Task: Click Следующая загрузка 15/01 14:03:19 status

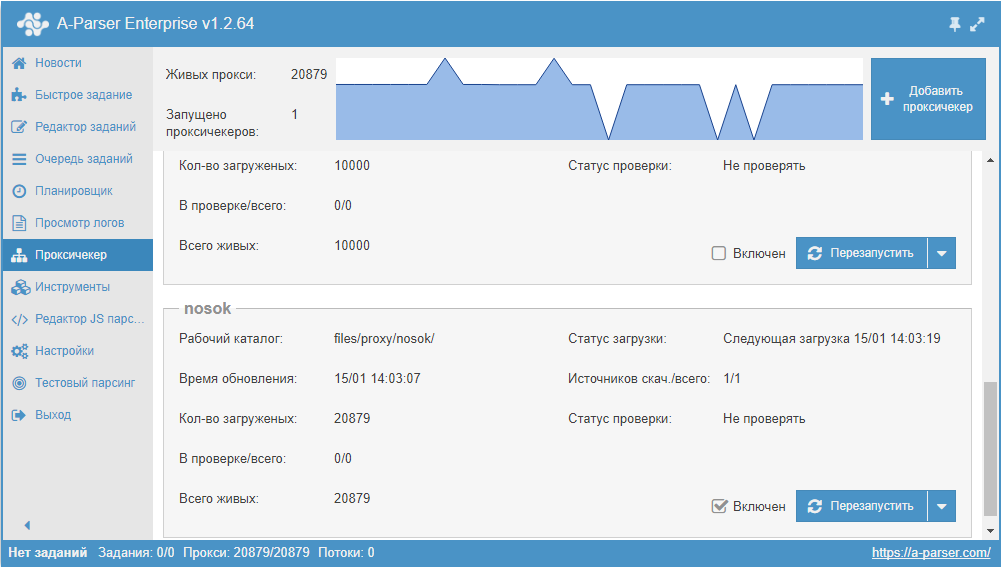Action: coord(832,338)
